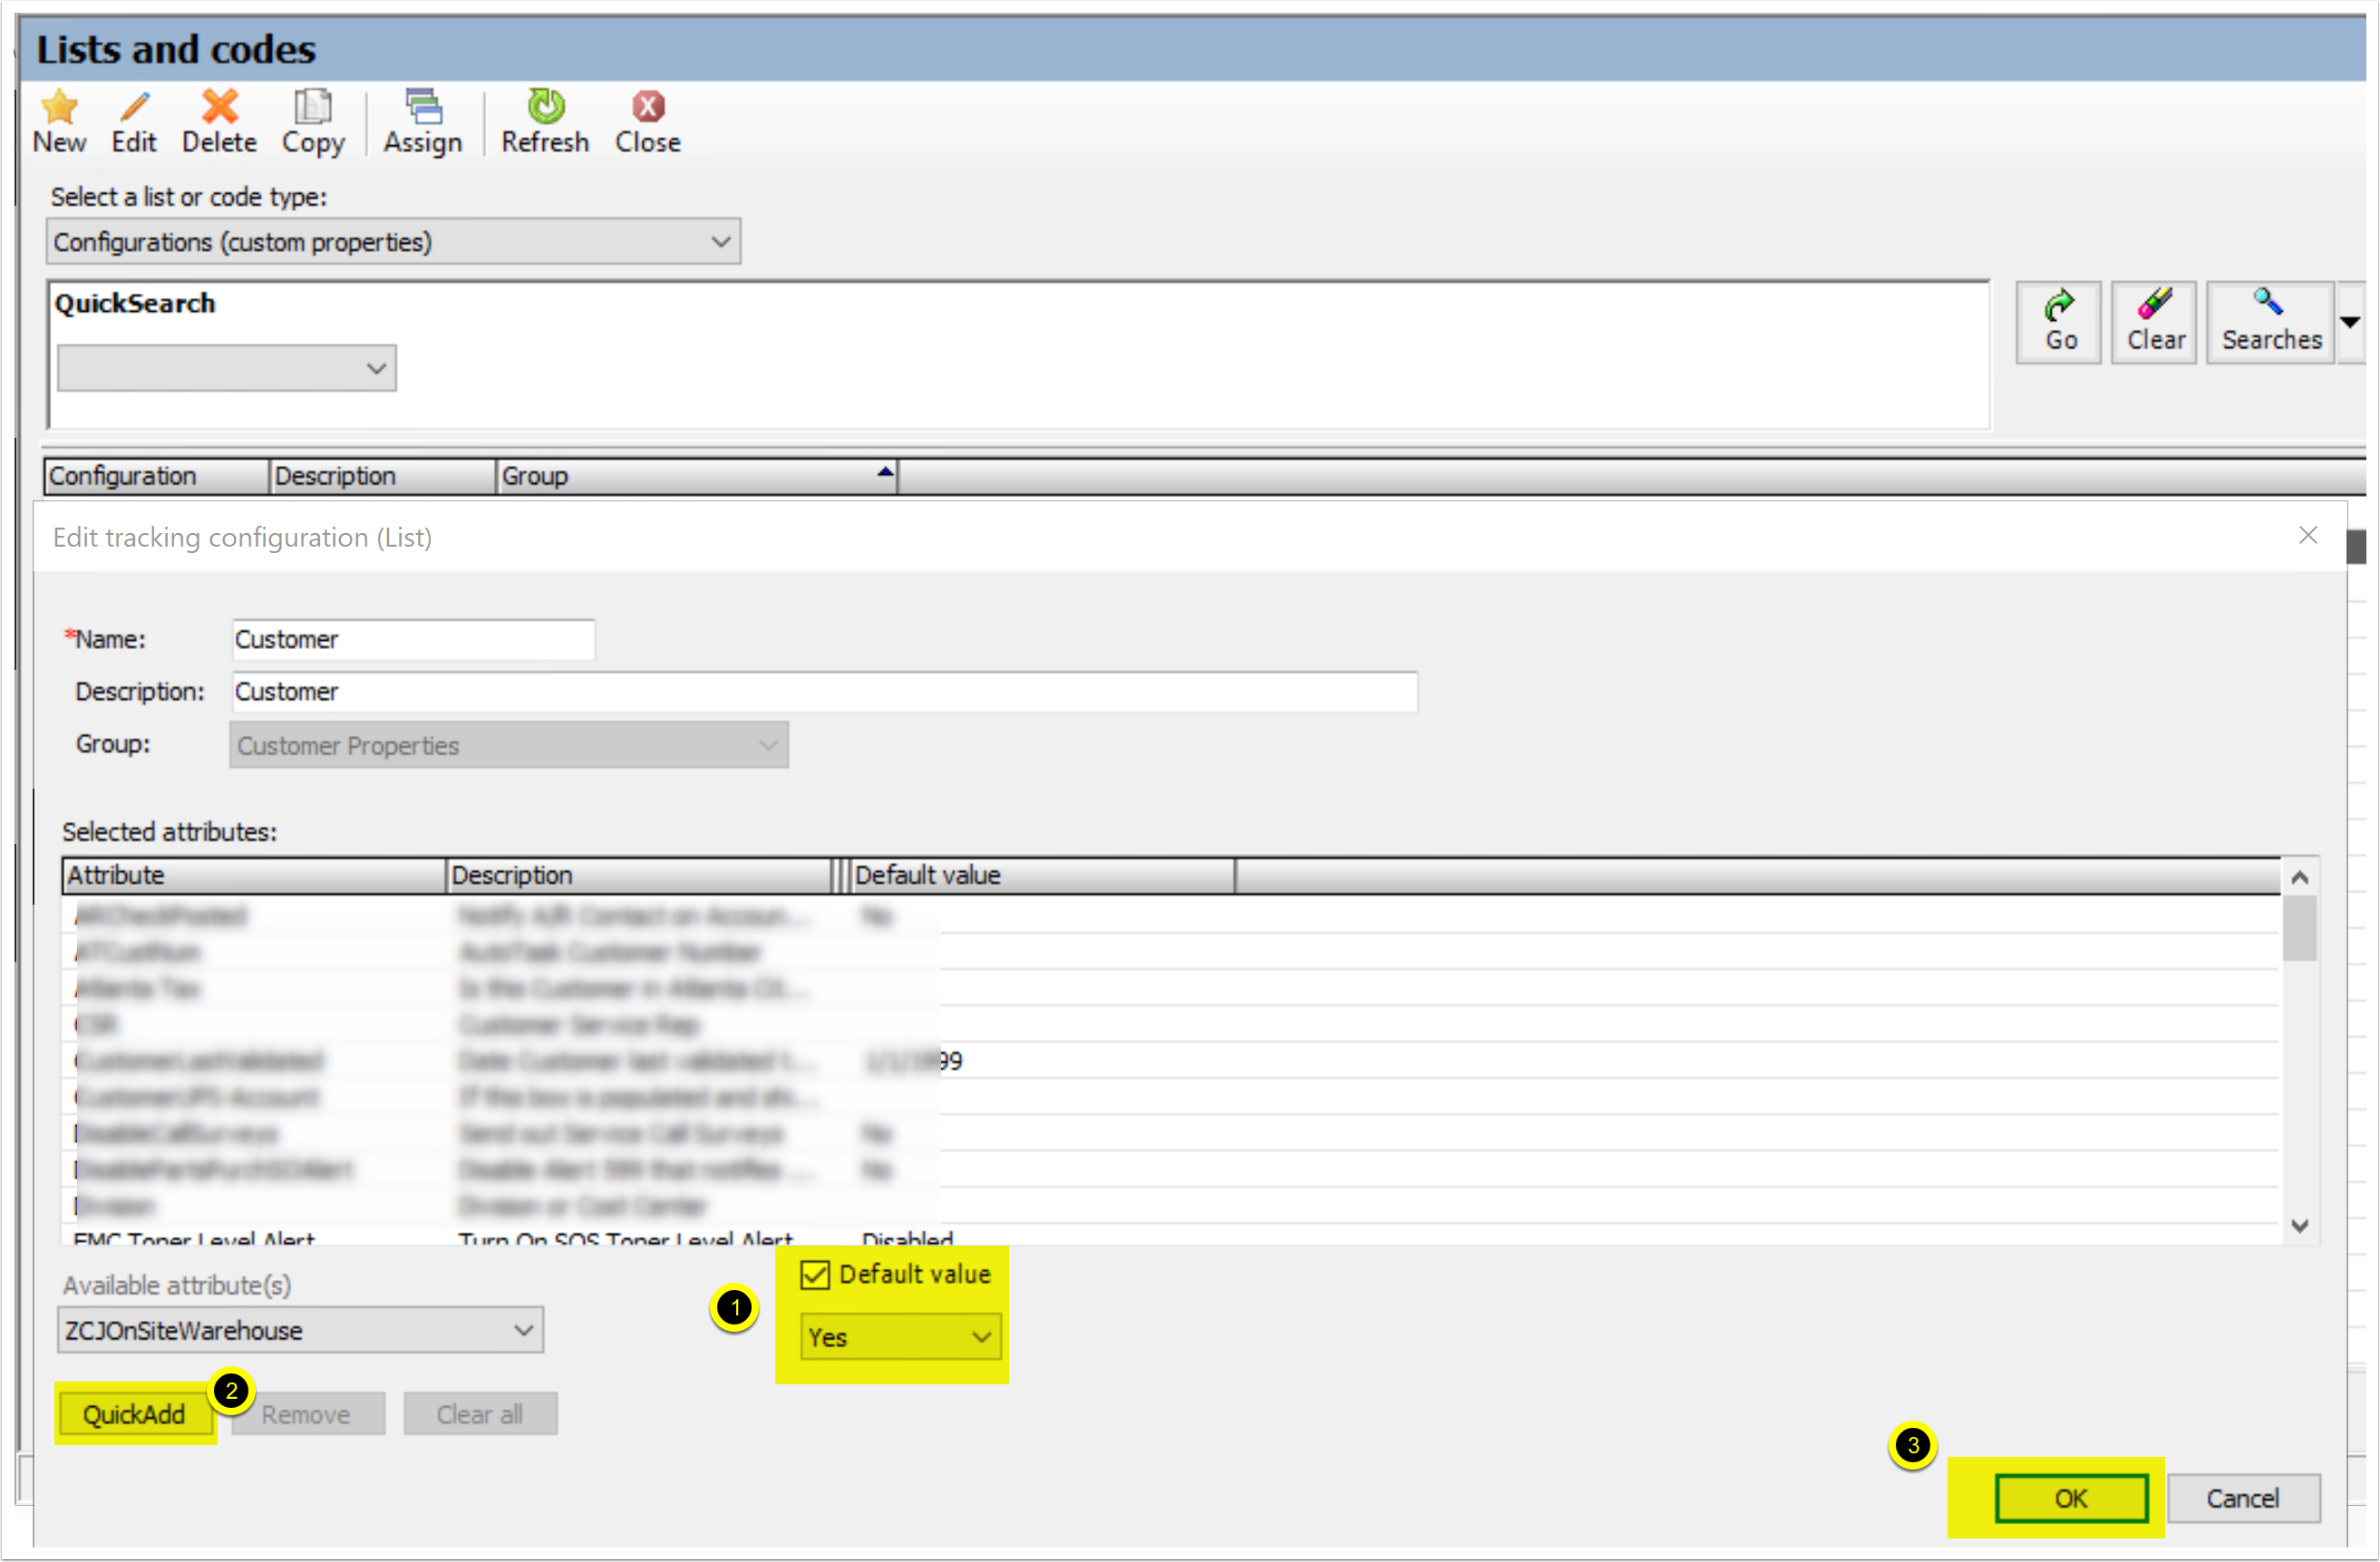Viewport: 2380px width, 1562px height.
Task: Open the QuickSearch field dropdown
Action: pyautogui.click(x=227, y=368)
